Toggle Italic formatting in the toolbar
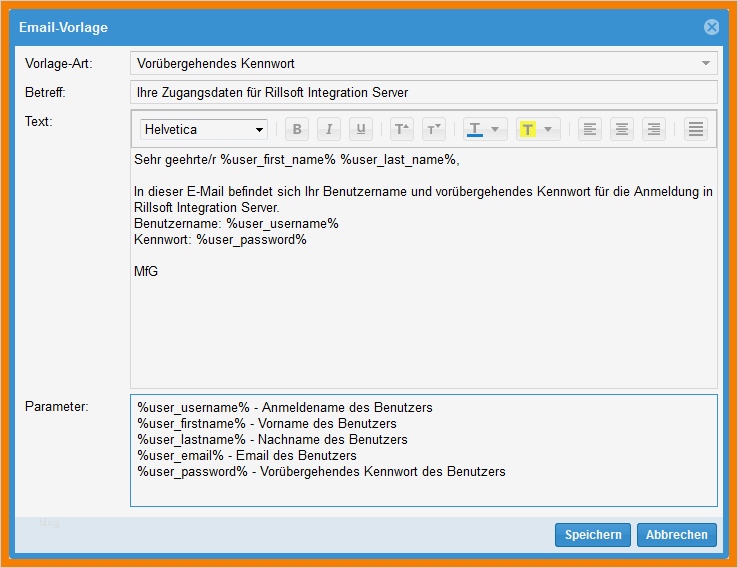 [329, 129]
